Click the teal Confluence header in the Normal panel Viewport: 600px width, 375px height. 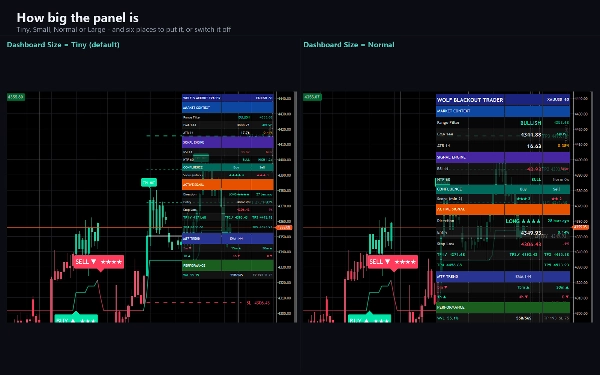point(503,189)
